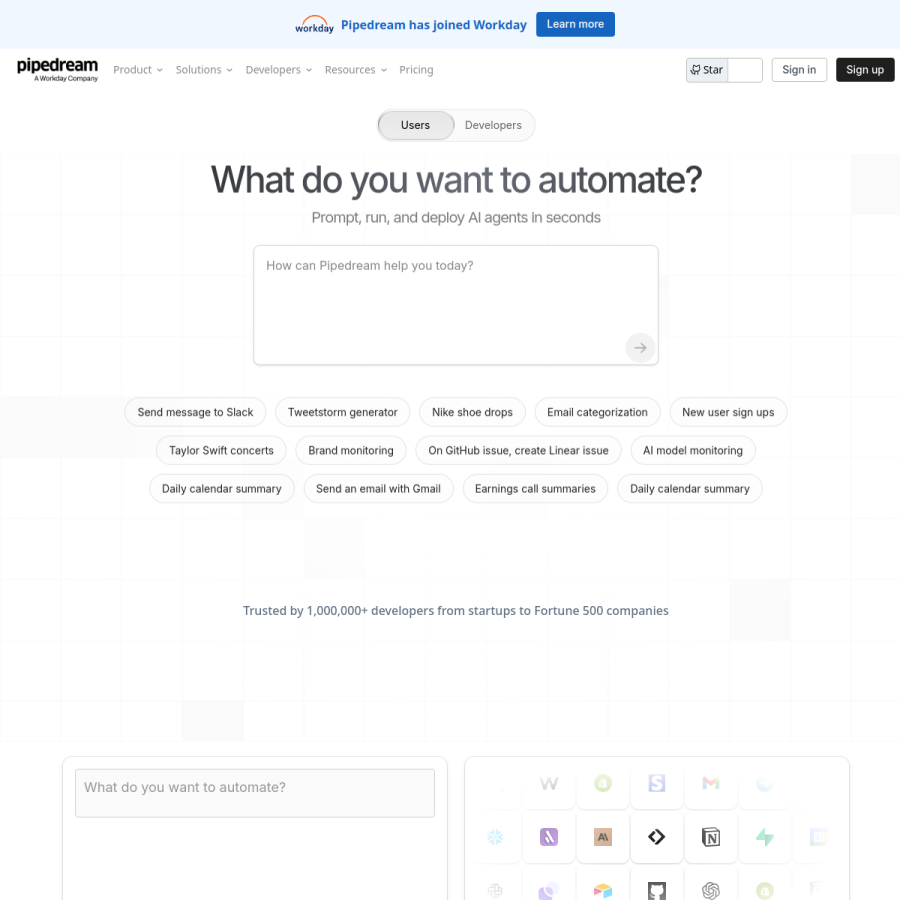Image resolution: width=900 pixels, height=900 pixels.
Task: Switch to the Developers view toggle
Action: 493,125
